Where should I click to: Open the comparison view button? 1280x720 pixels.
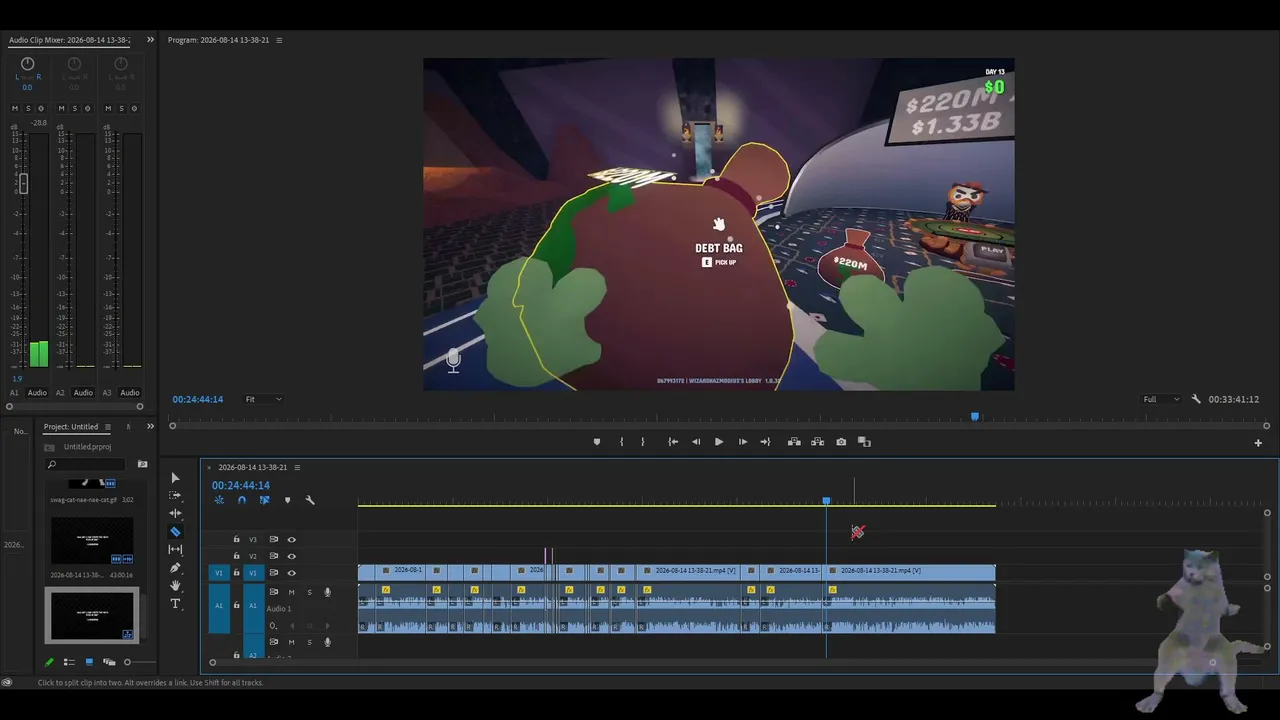click(865, 442)
